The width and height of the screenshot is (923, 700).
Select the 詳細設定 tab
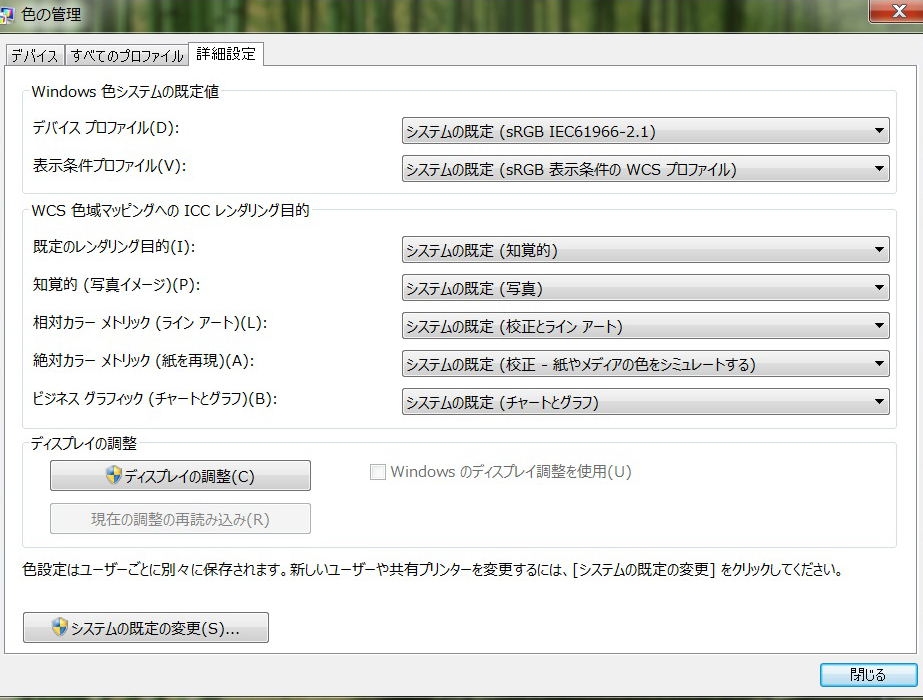click(226, 54)
